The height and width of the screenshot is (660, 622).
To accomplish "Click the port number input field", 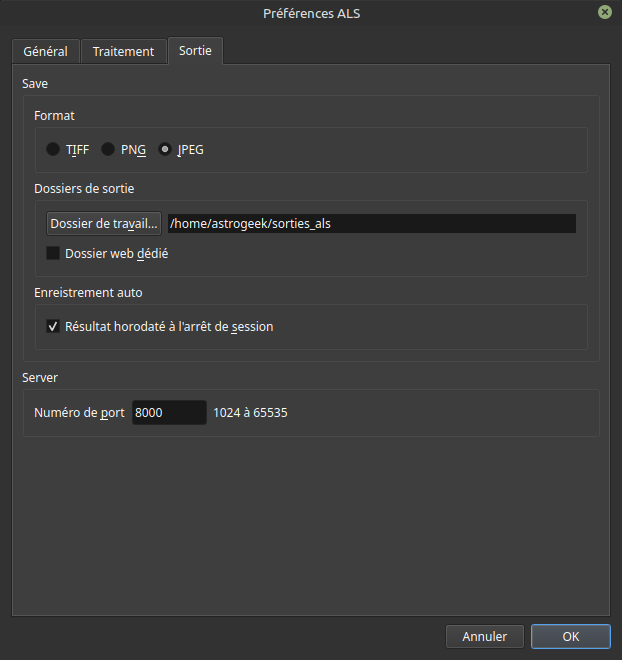I will click(168, 412).
